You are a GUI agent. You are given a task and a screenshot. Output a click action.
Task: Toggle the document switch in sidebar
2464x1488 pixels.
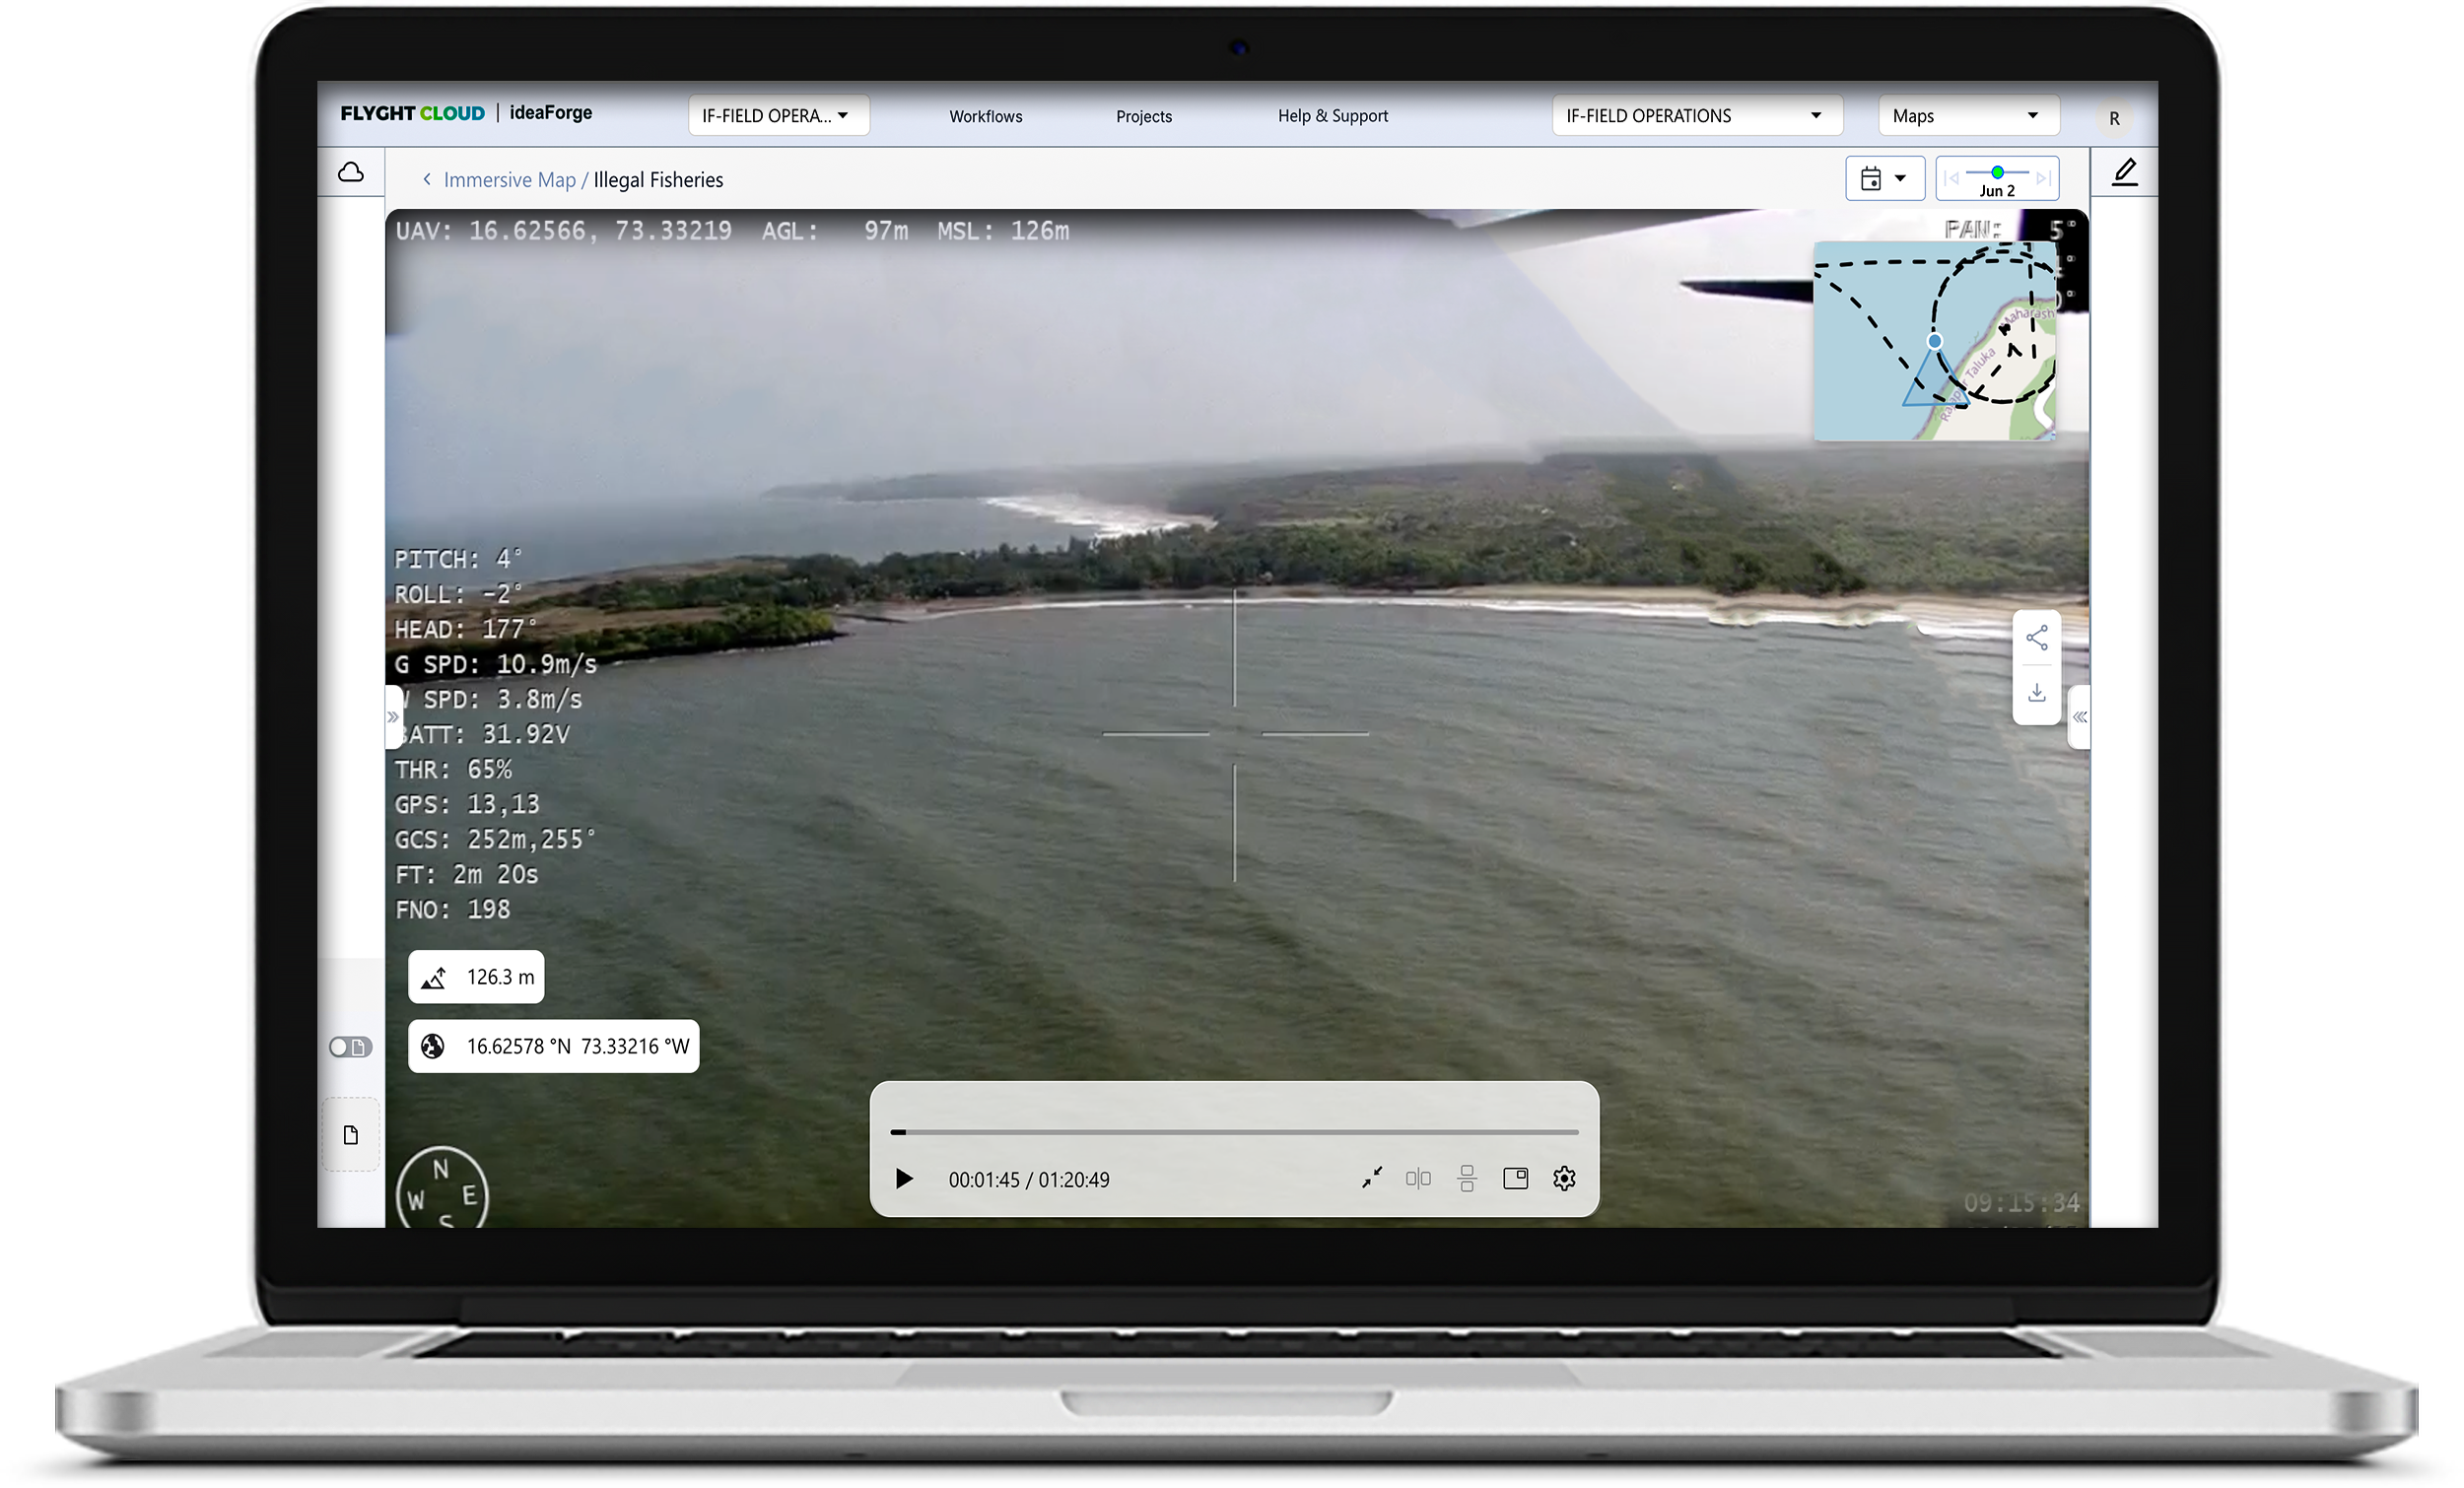351,1047
